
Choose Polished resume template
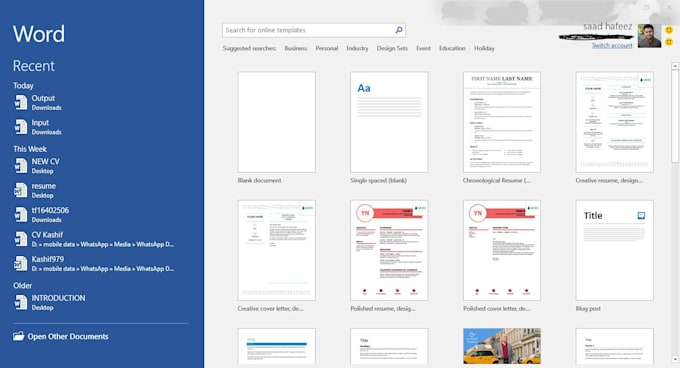(389, 251)
